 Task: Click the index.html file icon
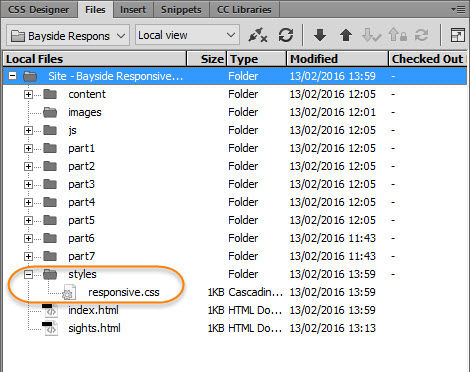pos(50,310)
